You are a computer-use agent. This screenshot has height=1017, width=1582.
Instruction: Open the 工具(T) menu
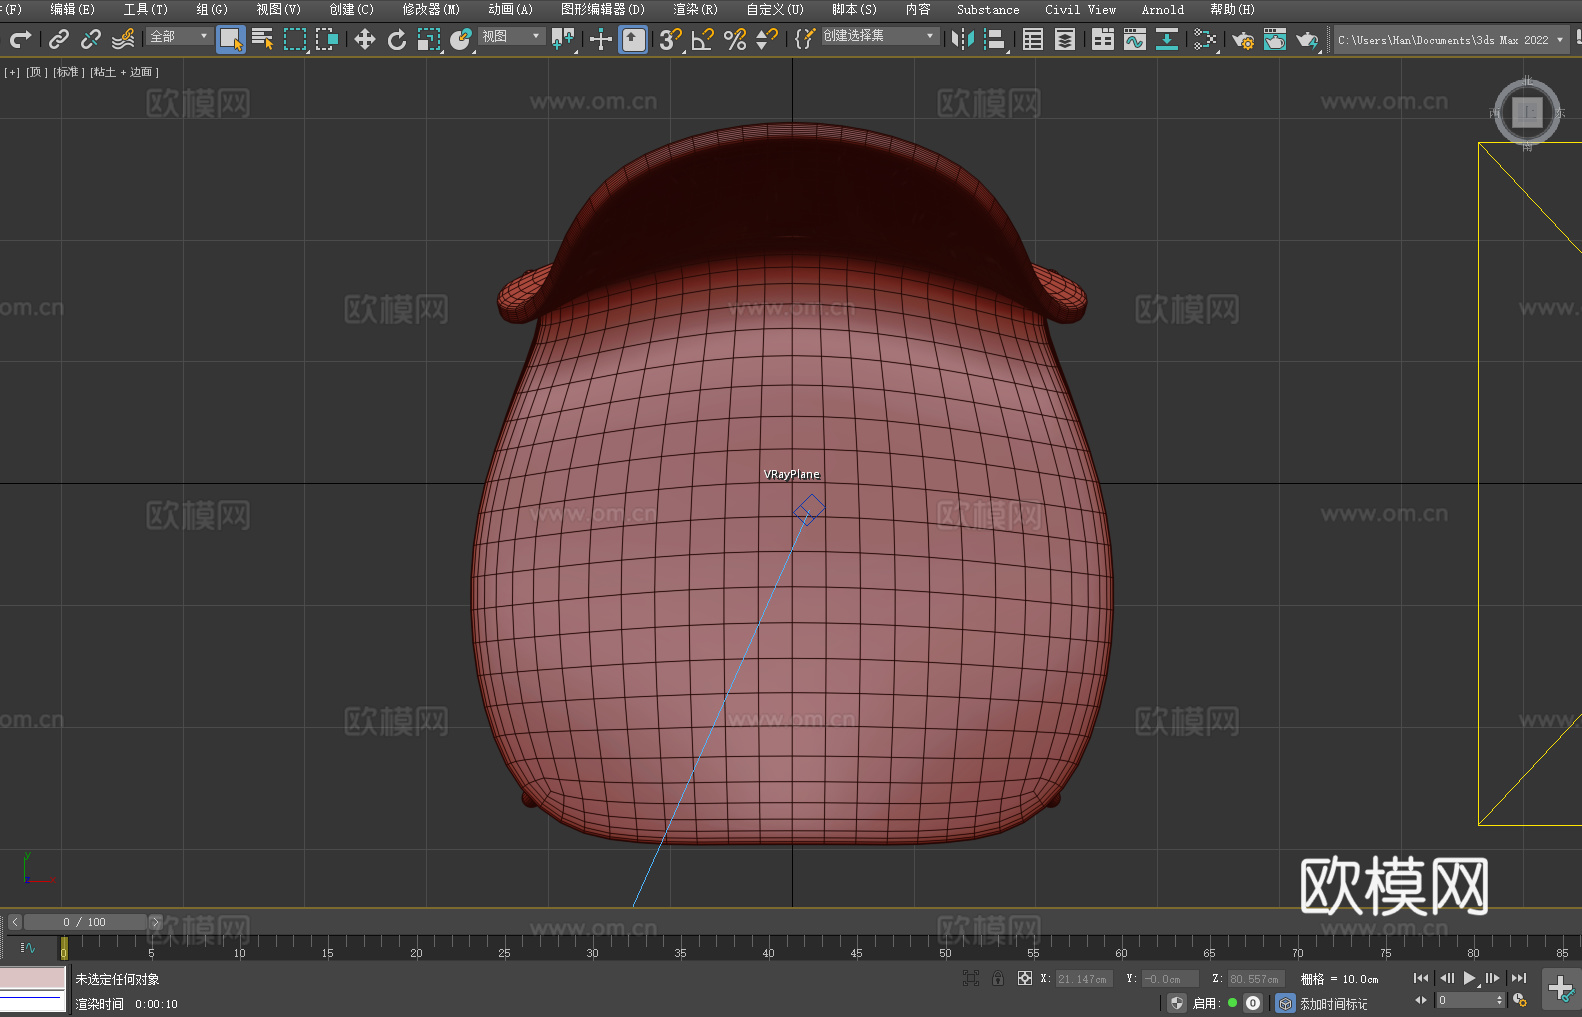[x=146, y=9]
